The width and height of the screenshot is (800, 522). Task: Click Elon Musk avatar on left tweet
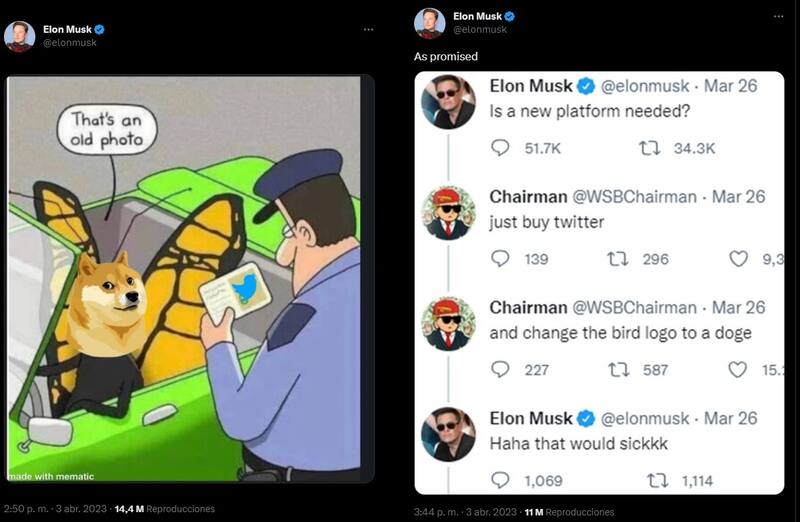point(19,36)
